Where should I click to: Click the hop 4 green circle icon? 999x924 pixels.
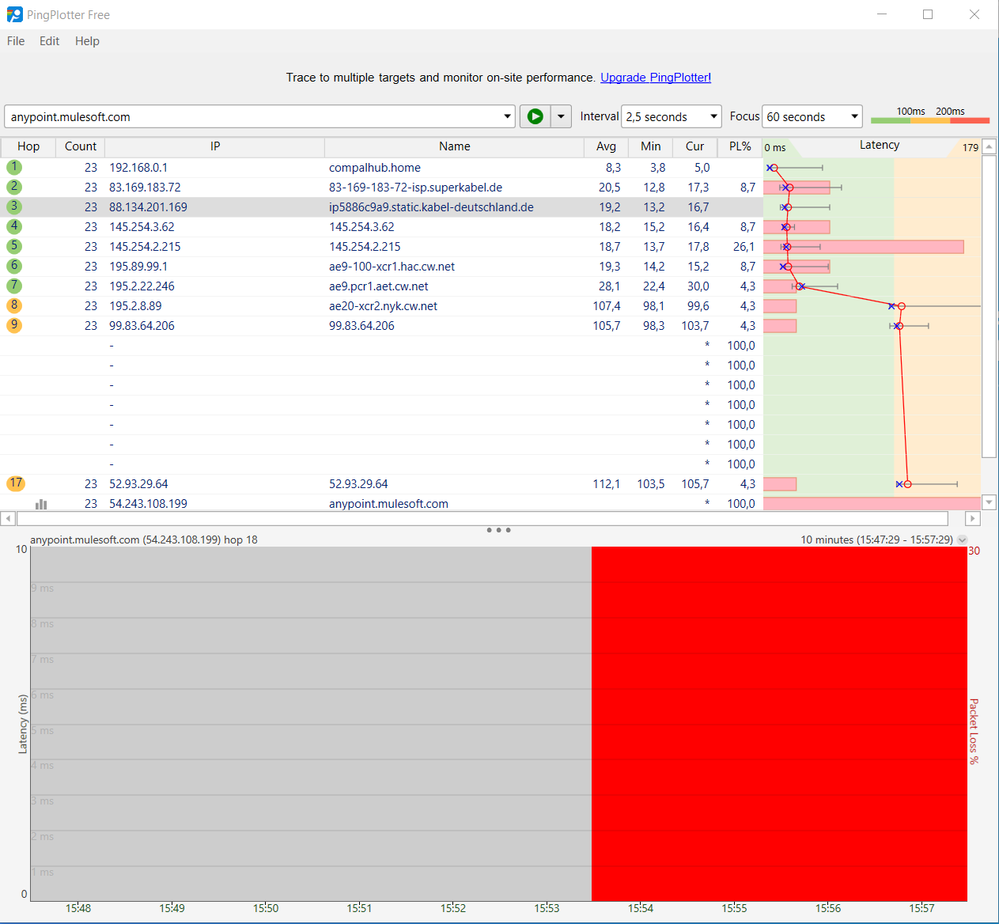[x=14, y=226]
